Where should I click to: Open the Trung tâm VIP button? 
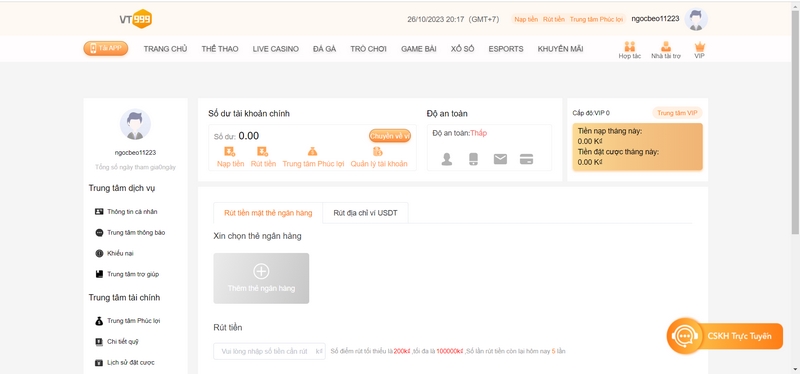(x=677, y=113)
